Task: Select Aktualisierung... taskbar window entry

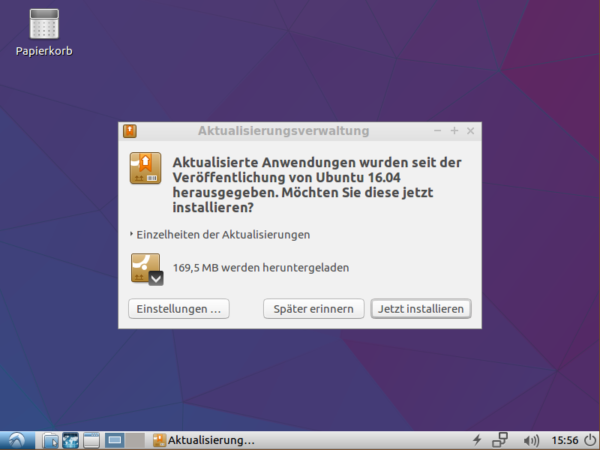Action: tap(204, 440)
